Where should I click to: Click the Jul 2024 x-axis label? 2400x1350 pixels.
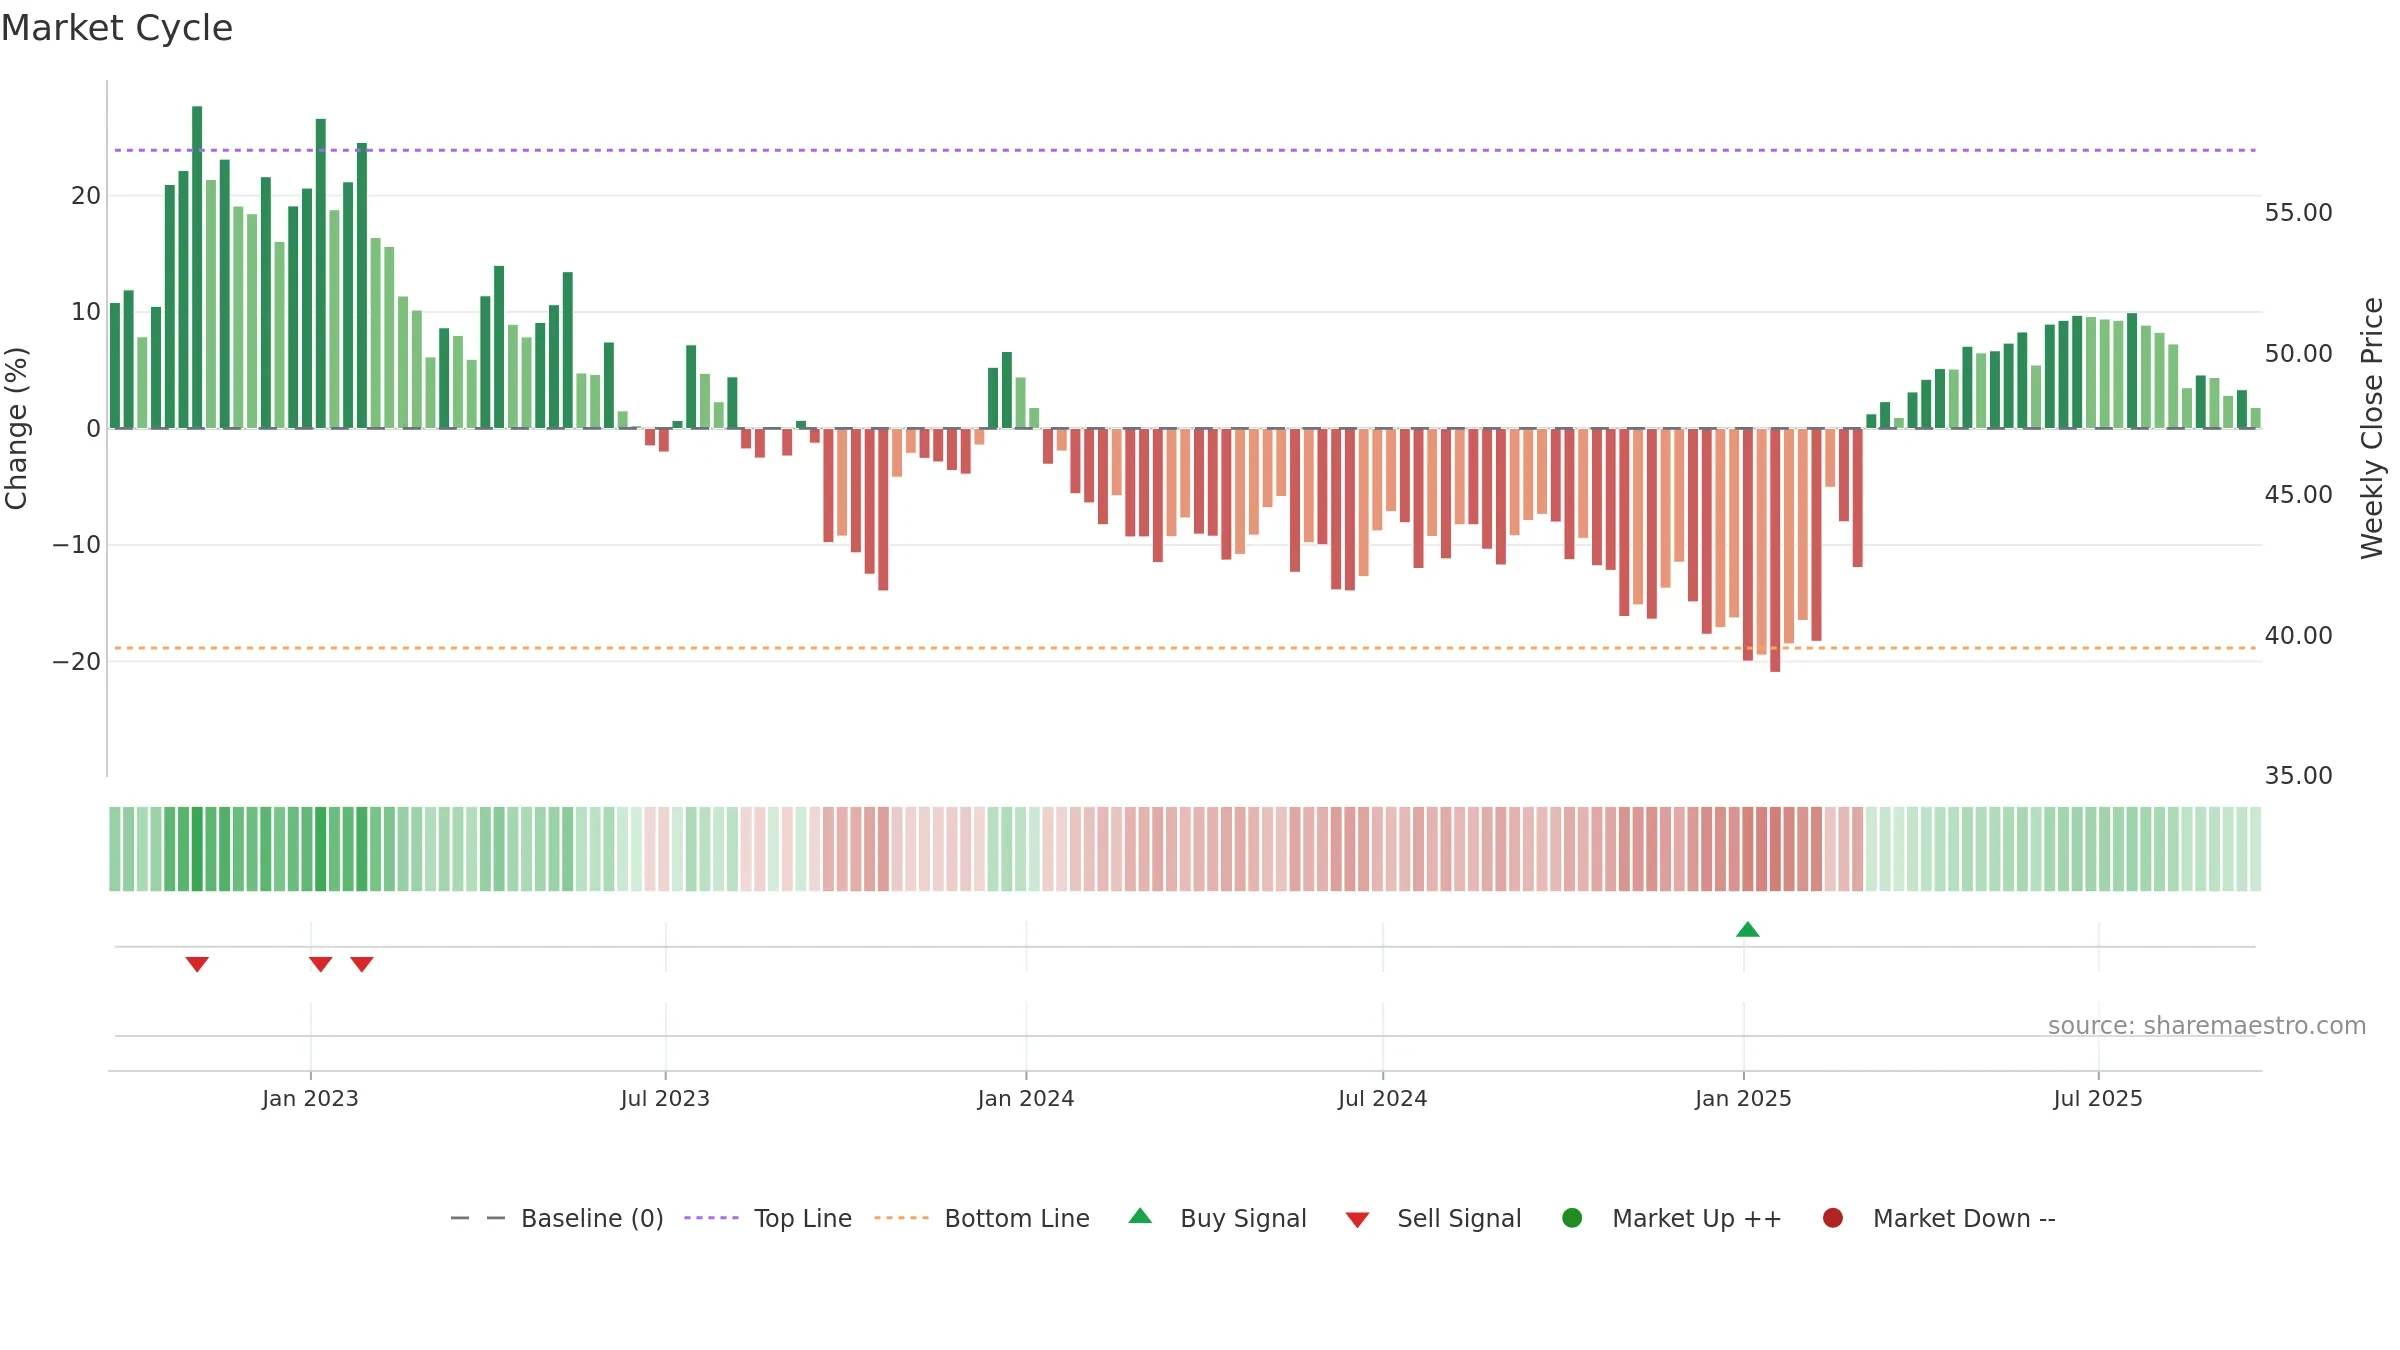point(1383,1099)
